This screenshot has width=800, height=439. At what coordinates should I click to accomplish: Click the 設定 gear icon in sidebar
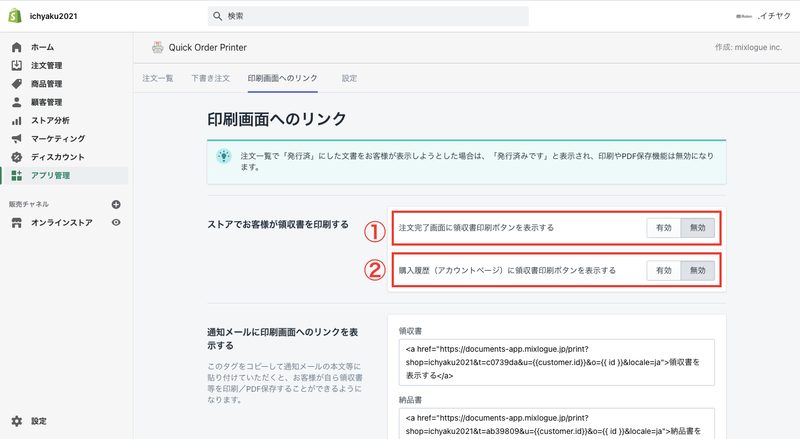pyautogui.click(x=16, y=421)
